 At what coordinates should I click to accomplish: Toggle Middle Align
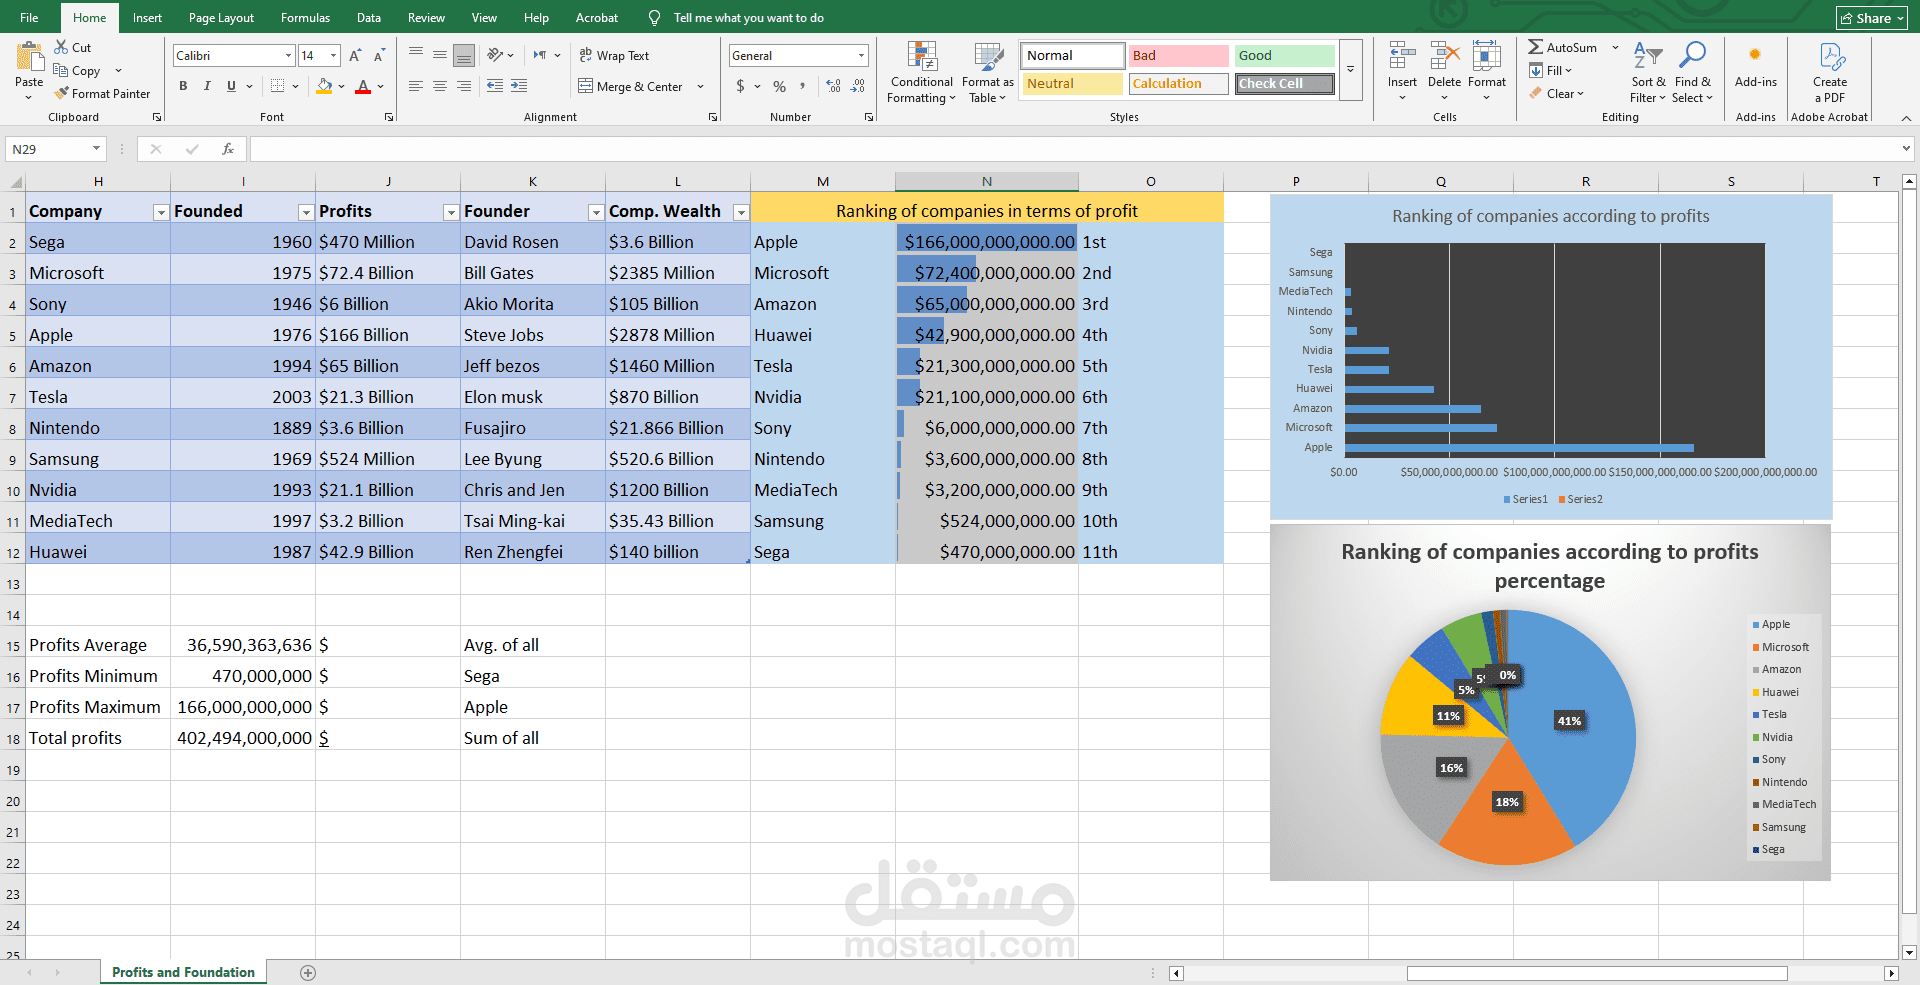(x=440, y=55)
